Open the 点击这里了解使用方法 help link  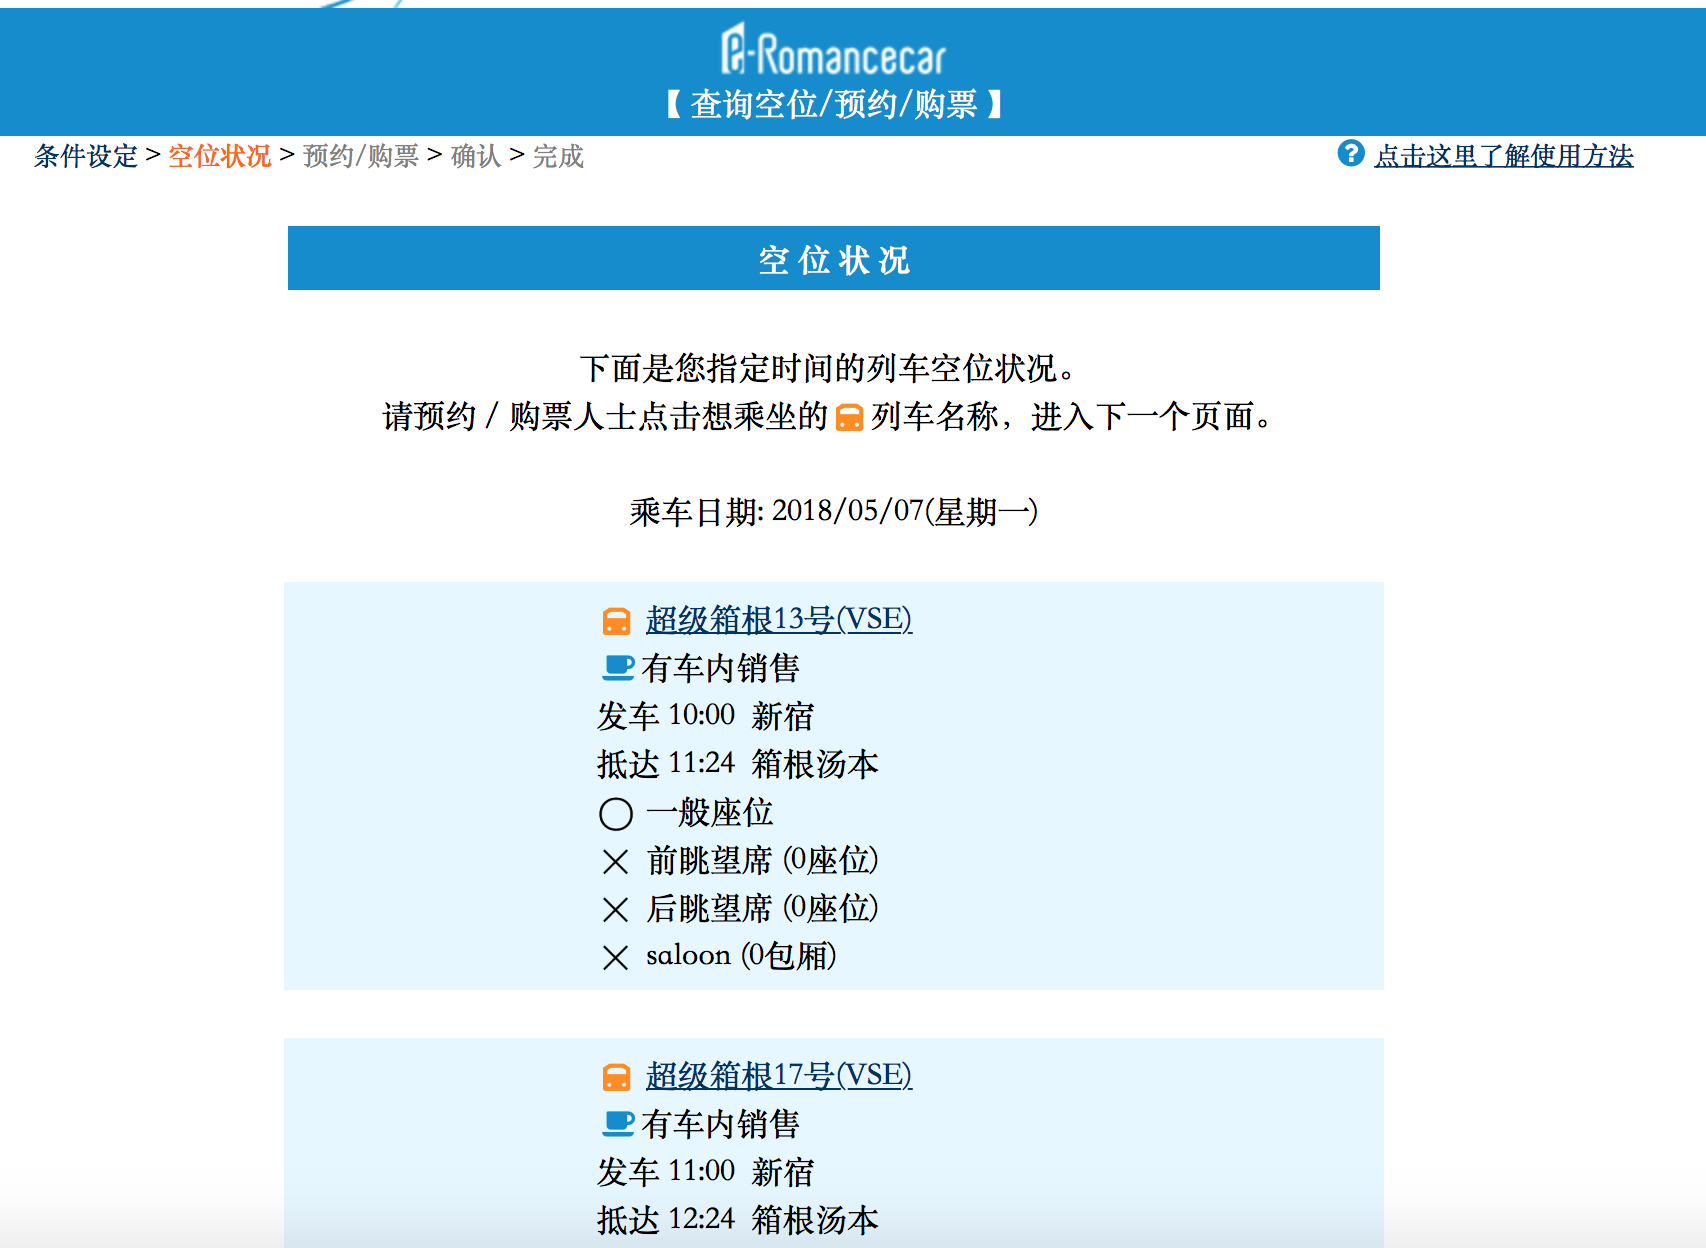pyautogui.click(x=1504, y=156)
